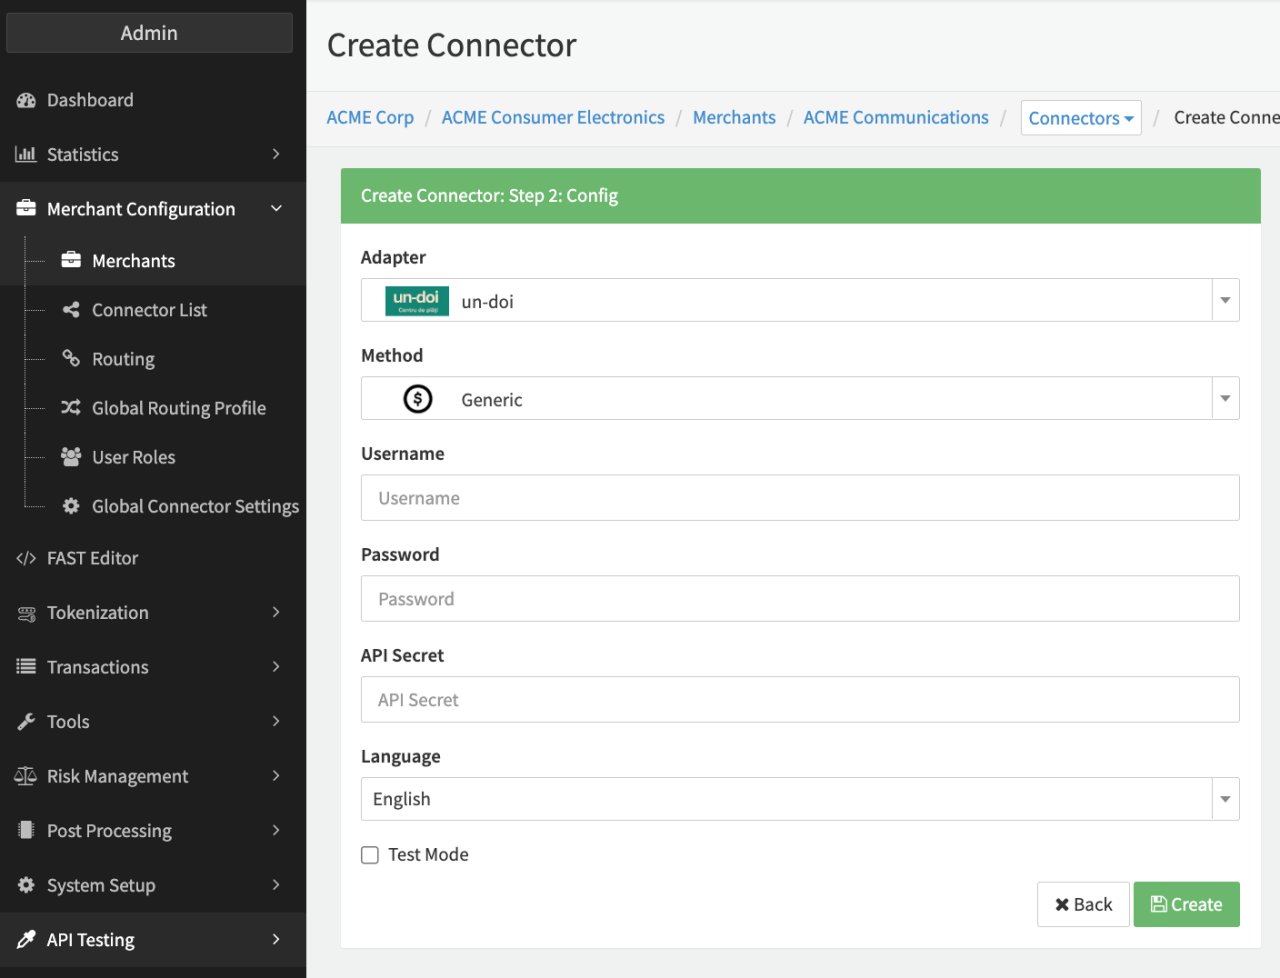Open the Method dropdown arrow
The image size is (1280, 978).
point(1225,398)
